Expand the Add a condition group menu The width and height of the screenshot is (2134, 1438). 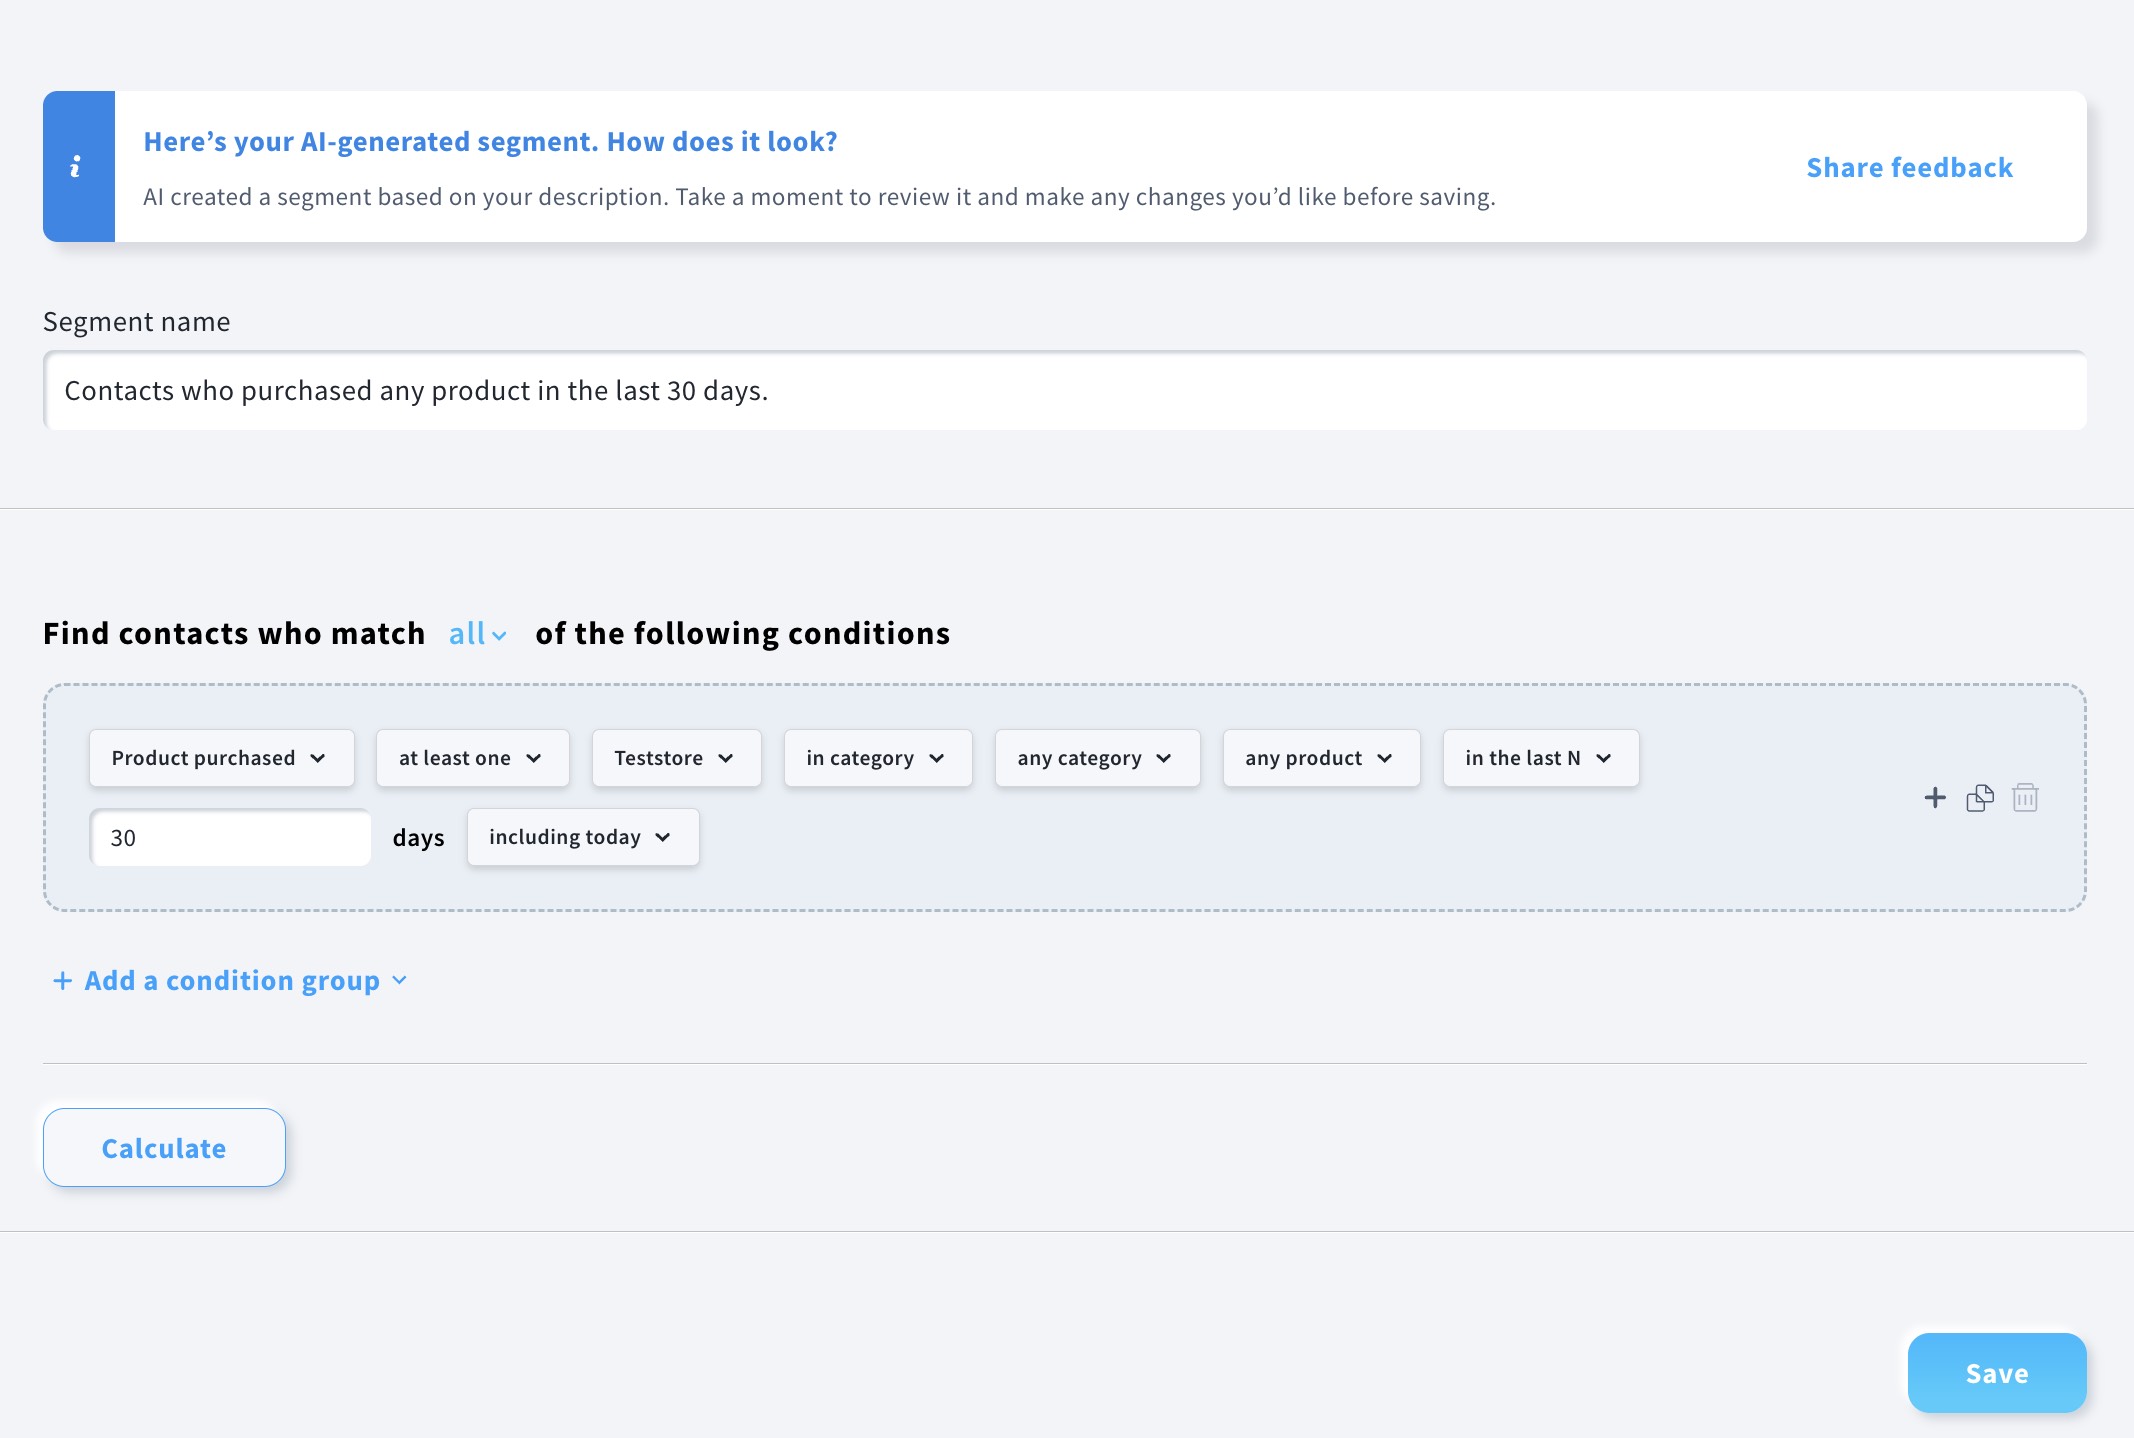click(x=400, y=981)
